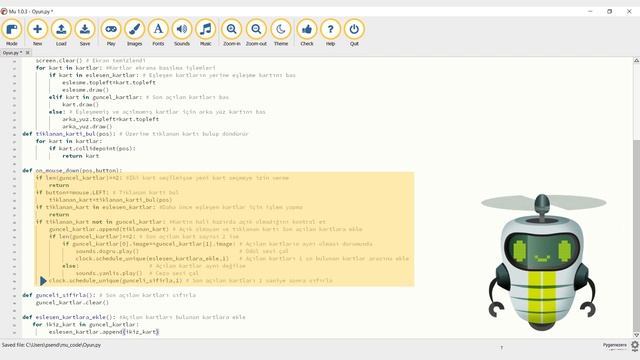Click on guncel_kartlar.clear() line
Screen dimensions: 640x360
[72, 302]
